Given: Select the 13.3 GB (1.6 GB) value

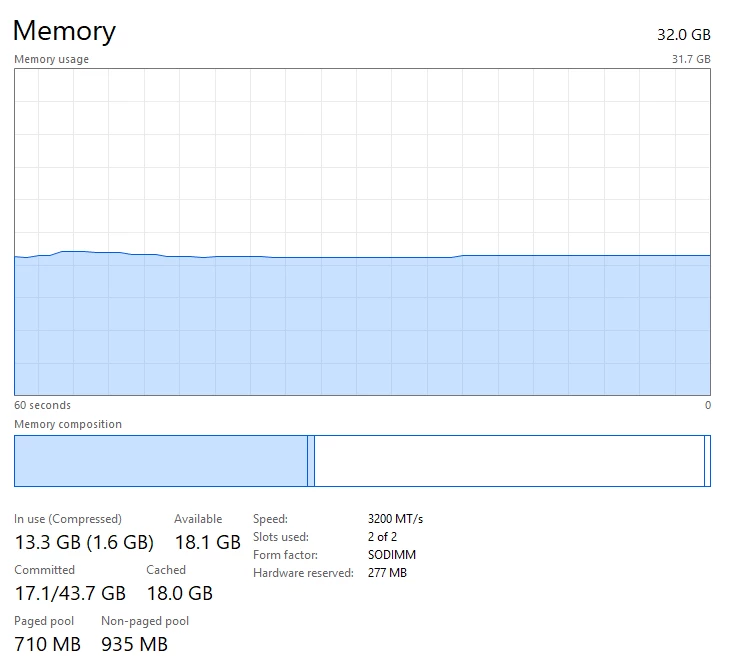Looking at the screenshot, I should 84,542.
